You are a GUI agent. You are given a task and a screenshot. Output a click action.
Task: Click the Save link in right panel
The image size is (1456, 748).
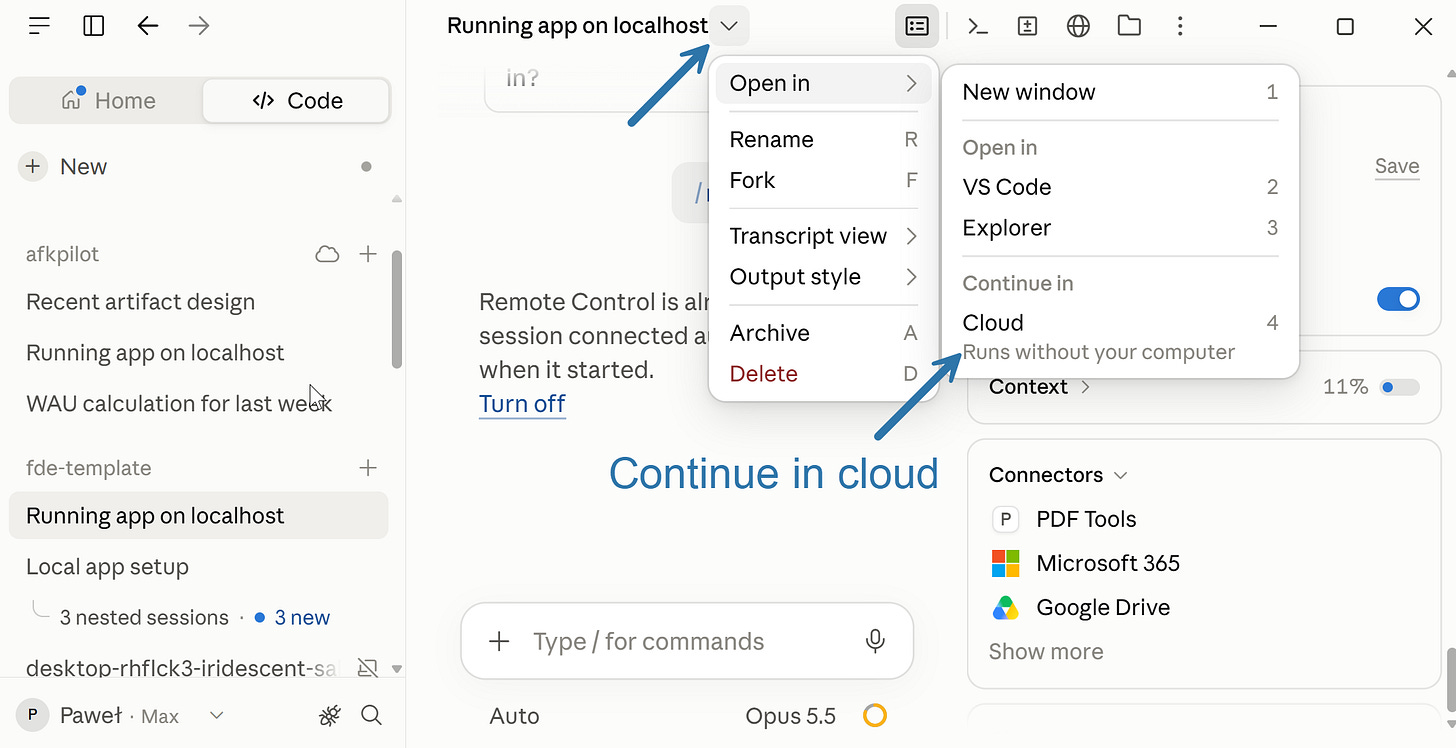coord(1397,166)
